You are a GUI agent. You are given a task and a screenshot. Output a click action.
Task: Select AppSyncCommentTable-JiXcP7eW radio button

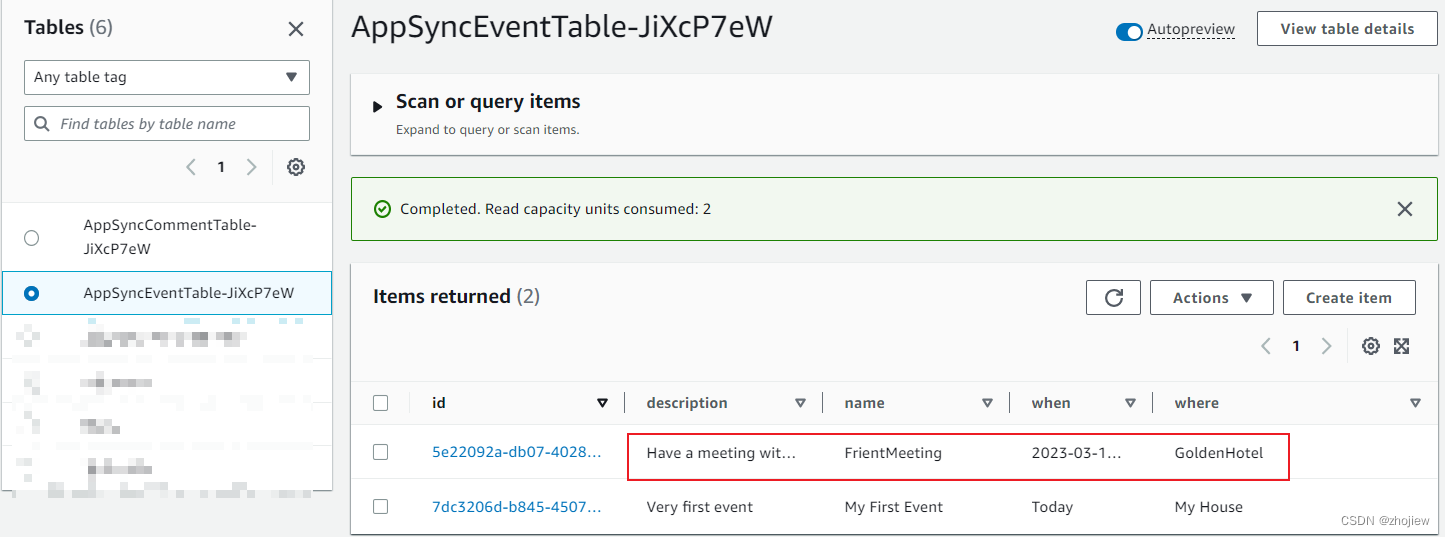[32, 238]
